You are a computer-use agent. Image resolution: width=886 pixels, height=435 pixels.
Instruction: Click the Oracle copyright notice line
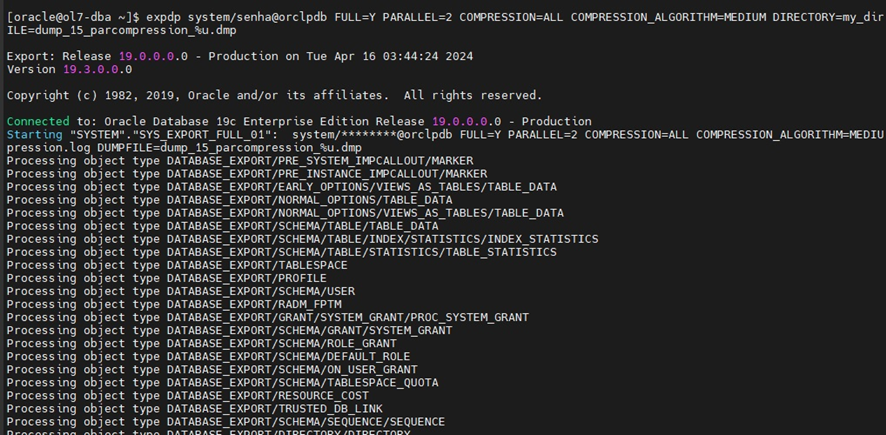pyautogui.click(x=274, y=95)
